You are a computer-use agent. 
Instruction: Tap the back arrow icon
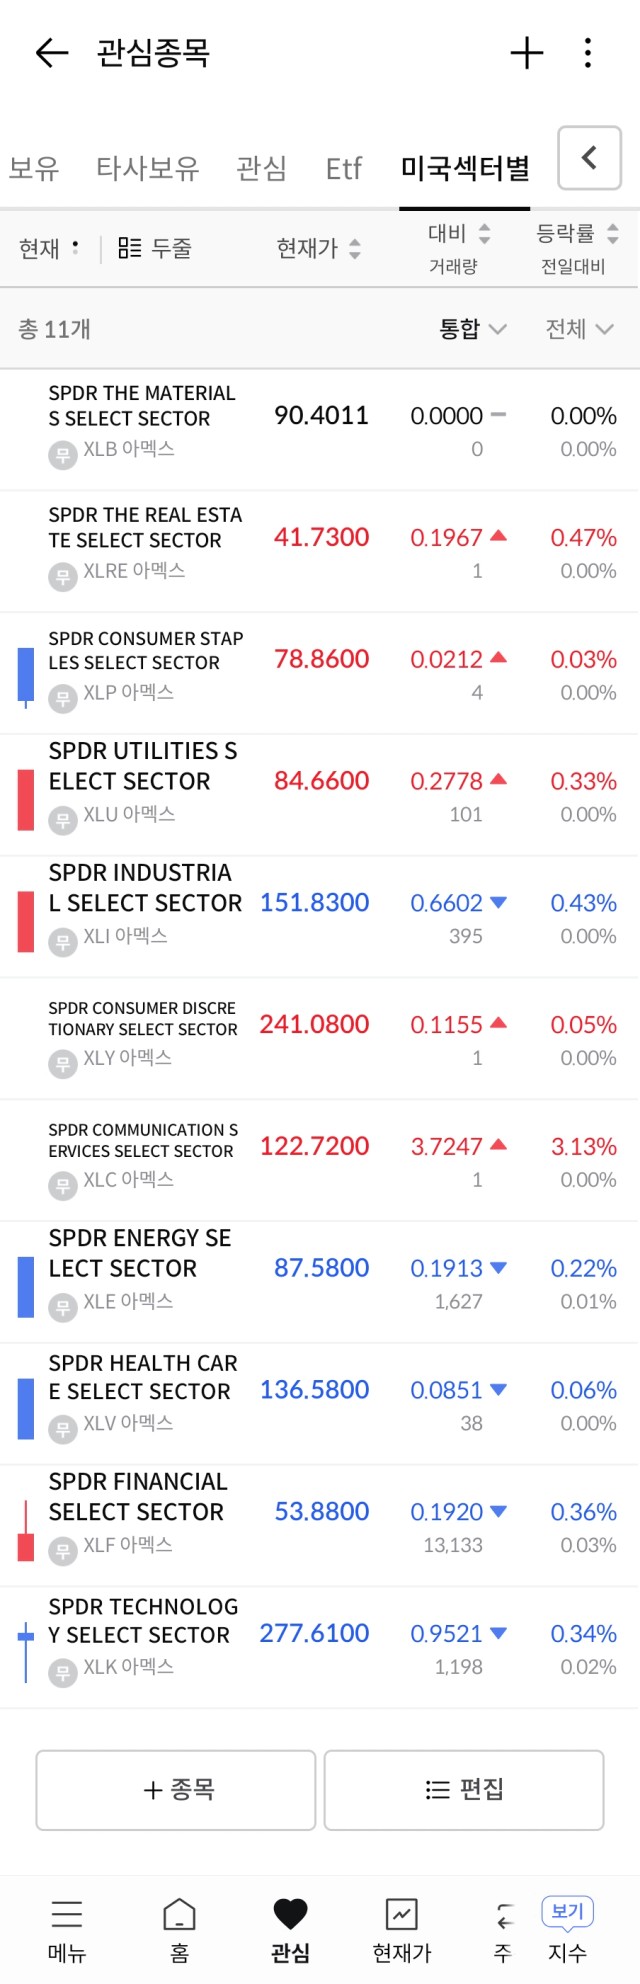[x=52, y=53]
